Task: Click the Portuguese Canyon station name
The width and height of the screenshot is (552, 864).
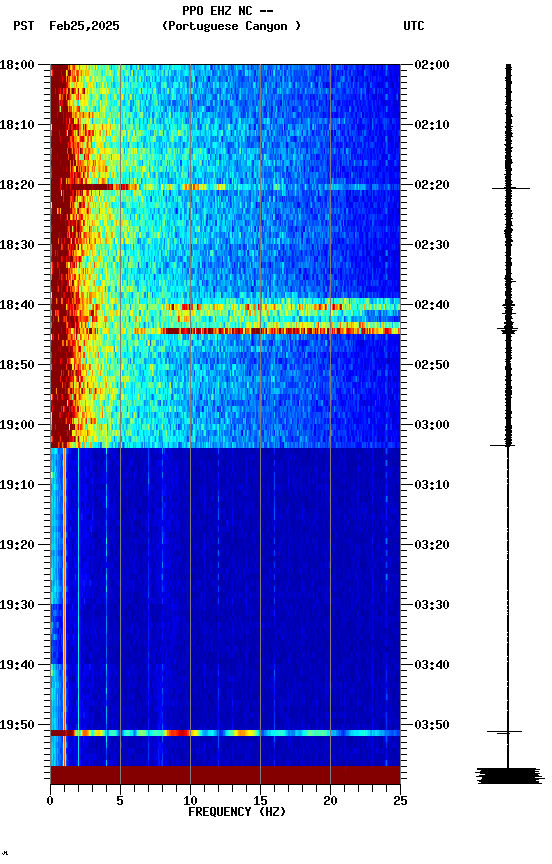Action: click(x=231, y=26)
